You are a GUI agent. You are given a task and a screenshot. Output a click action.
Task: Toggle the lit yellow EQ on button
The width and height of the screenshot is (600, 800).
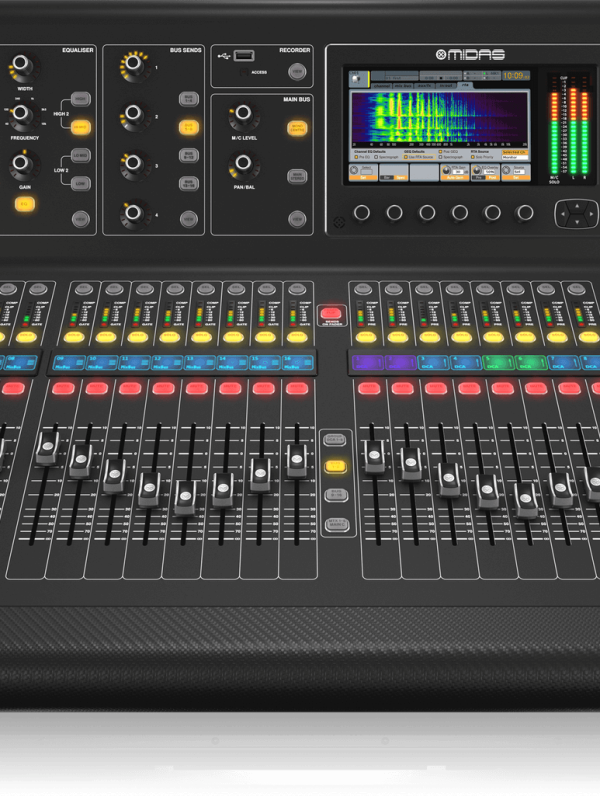pyautogui.click(x=24, y=205)
